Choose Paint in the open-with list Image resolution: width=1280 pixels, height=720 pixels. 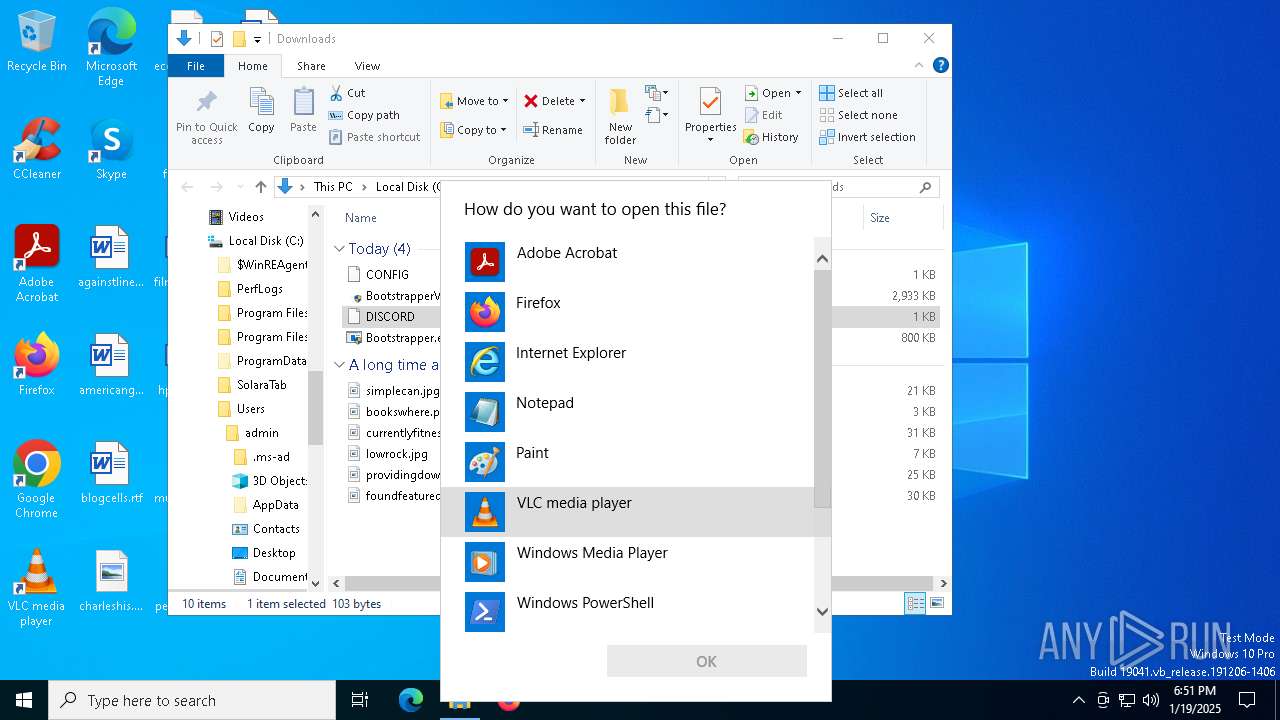click(628, 462)
